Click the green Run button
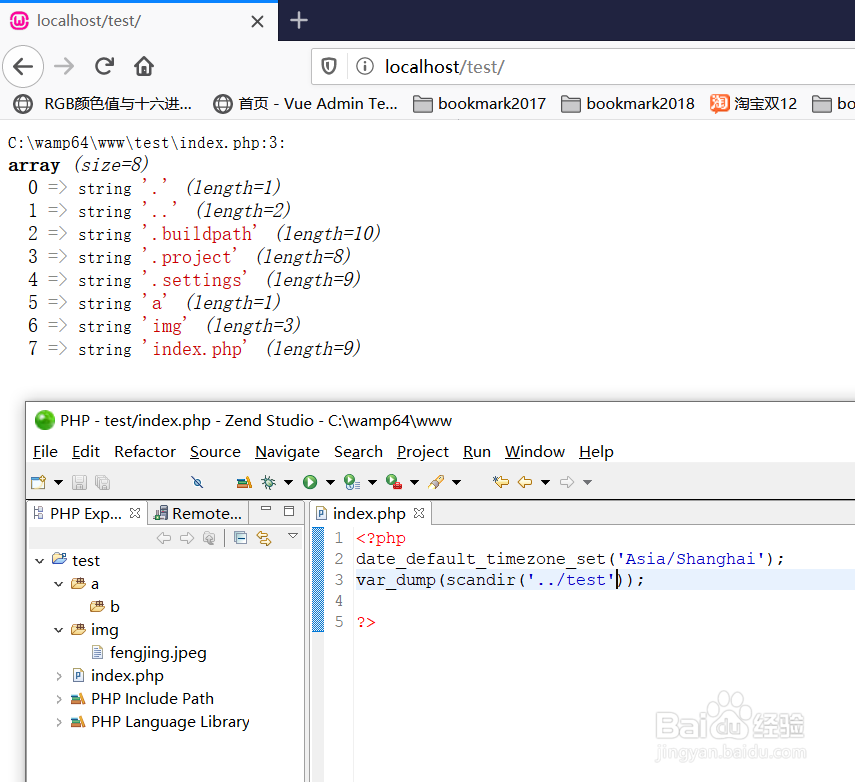Image resolution: width=855 pixels, height=782 pixels. 310,482
